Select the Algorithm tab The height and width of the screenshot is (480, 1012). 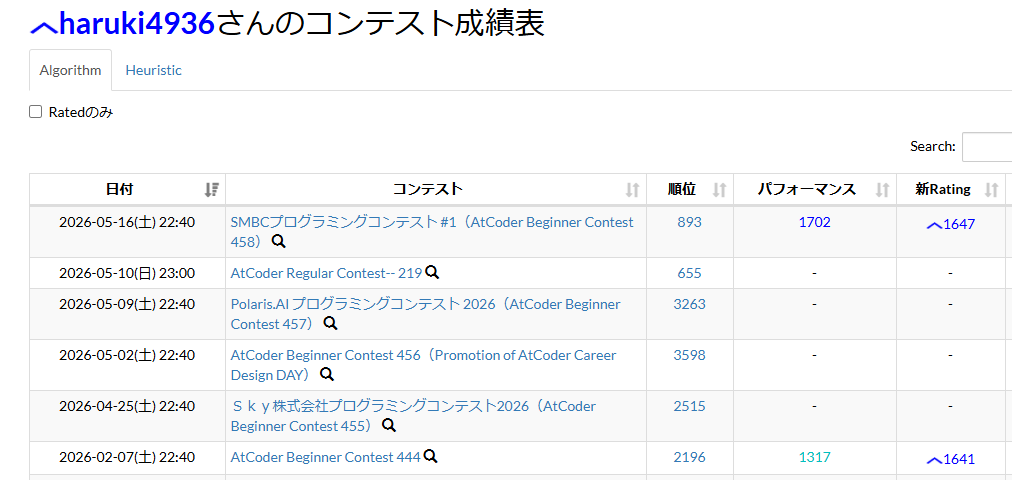click(x=70, y=70)
